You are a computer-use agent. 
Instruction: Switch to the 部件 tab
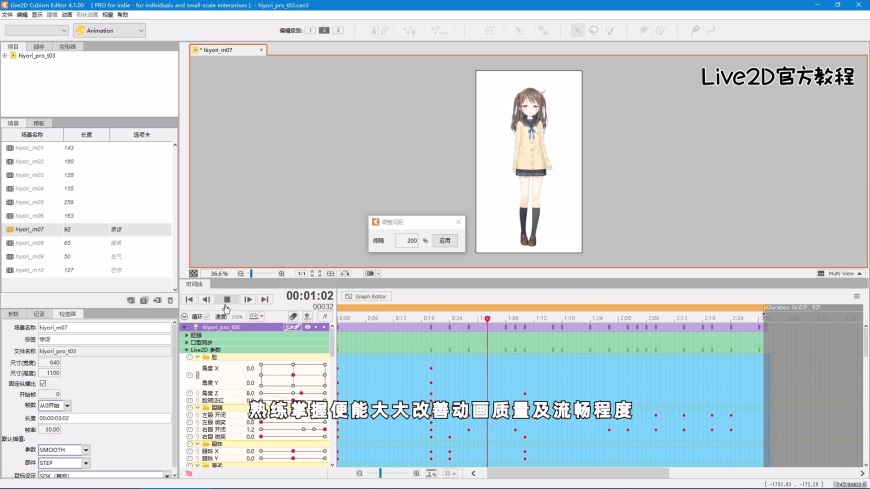(x=39, y=47)
